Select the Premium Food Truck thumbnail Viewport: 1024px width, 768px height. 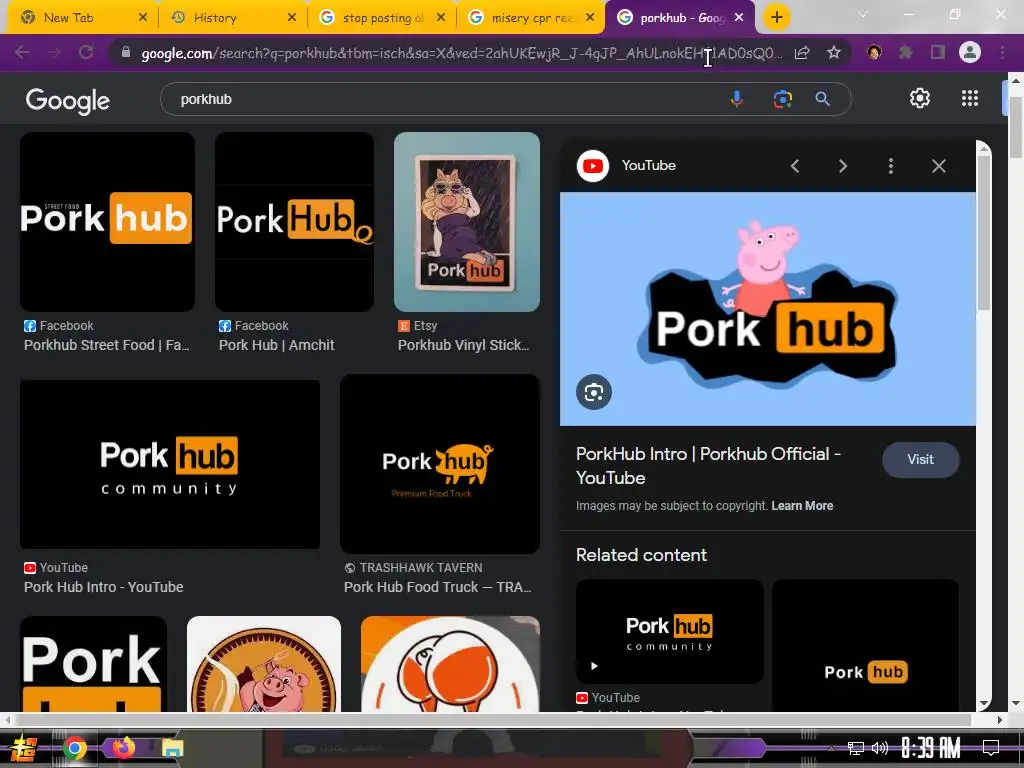[440, 464]
